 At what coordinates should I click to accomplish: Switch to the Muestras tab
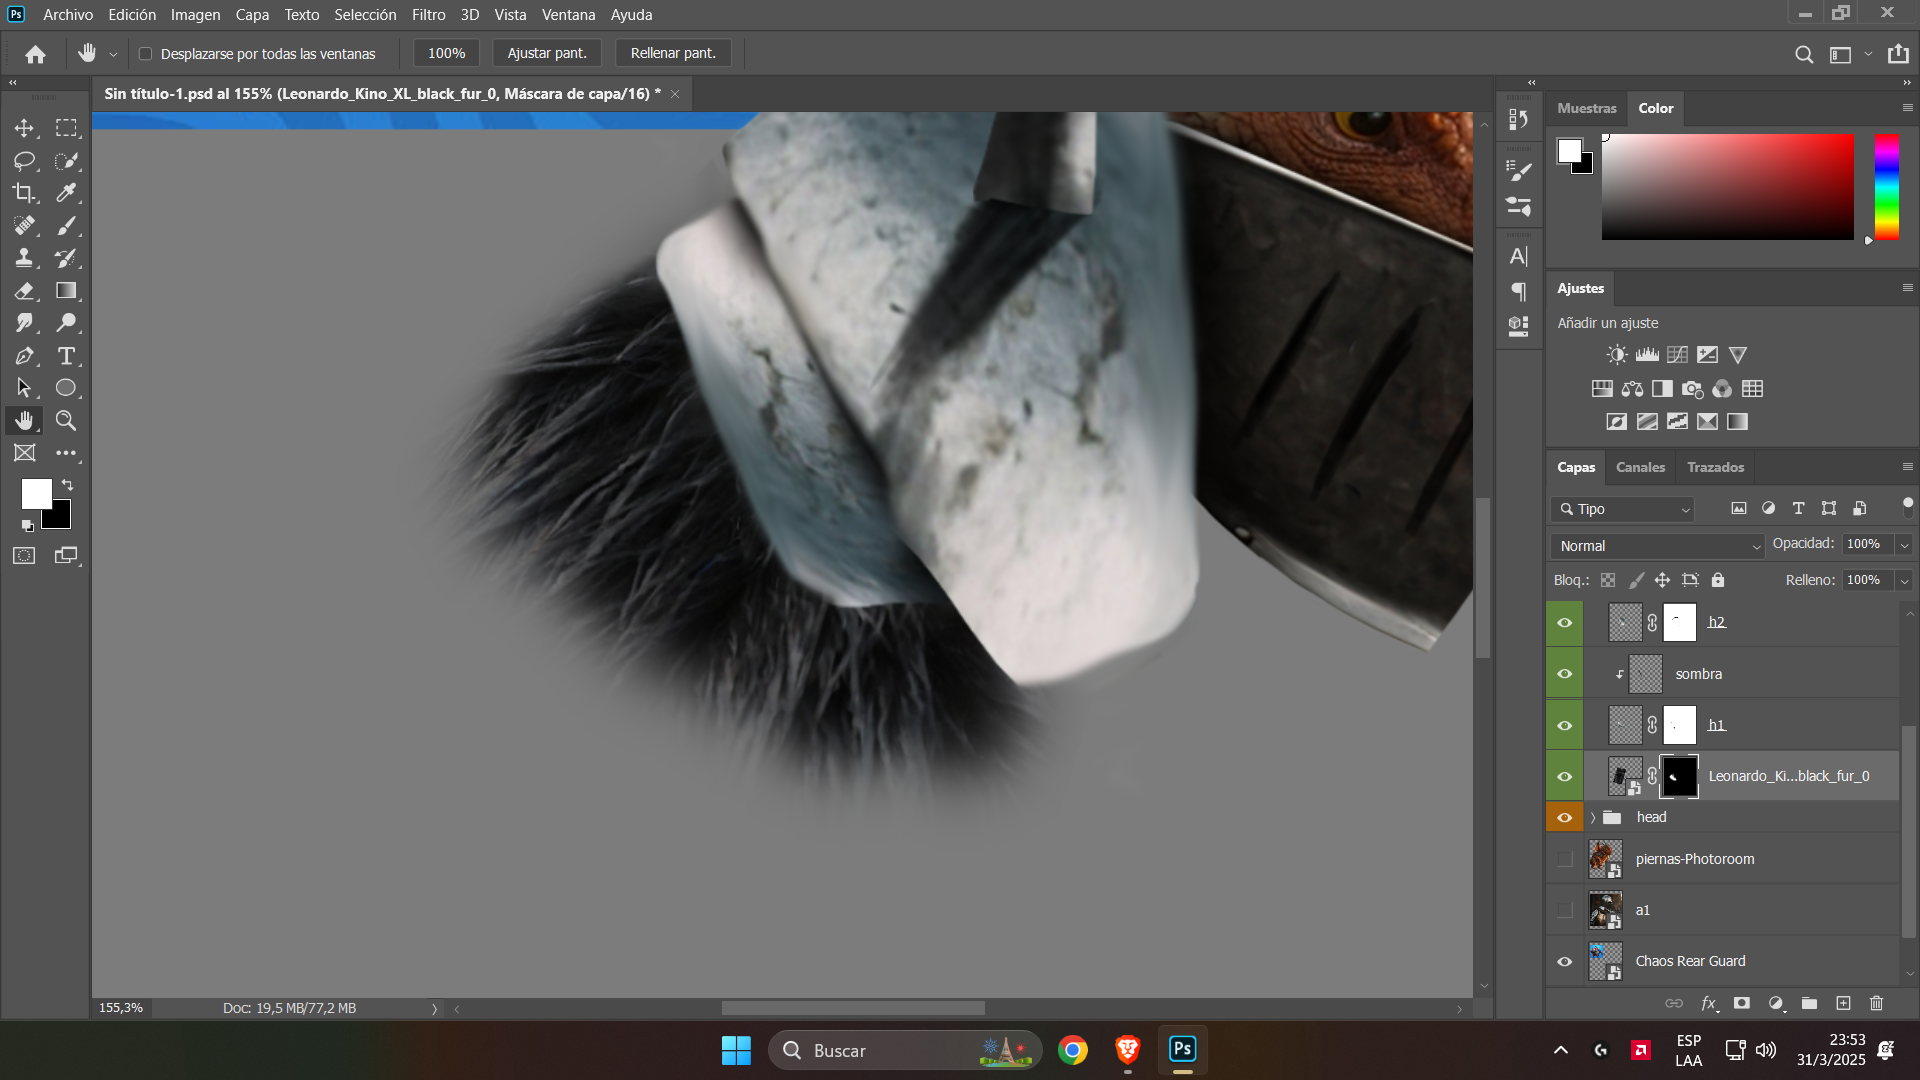tap(1587, 108)
